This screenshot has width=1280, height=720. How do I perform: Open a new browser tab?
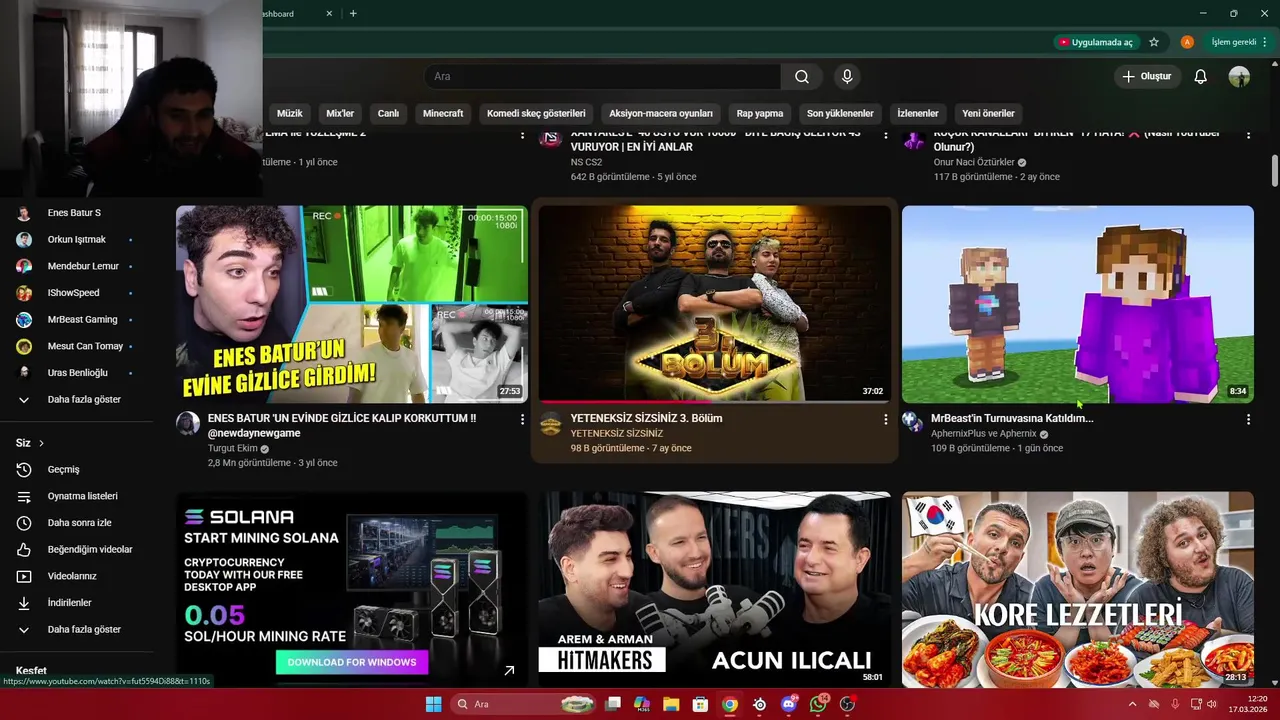(353, 13)
